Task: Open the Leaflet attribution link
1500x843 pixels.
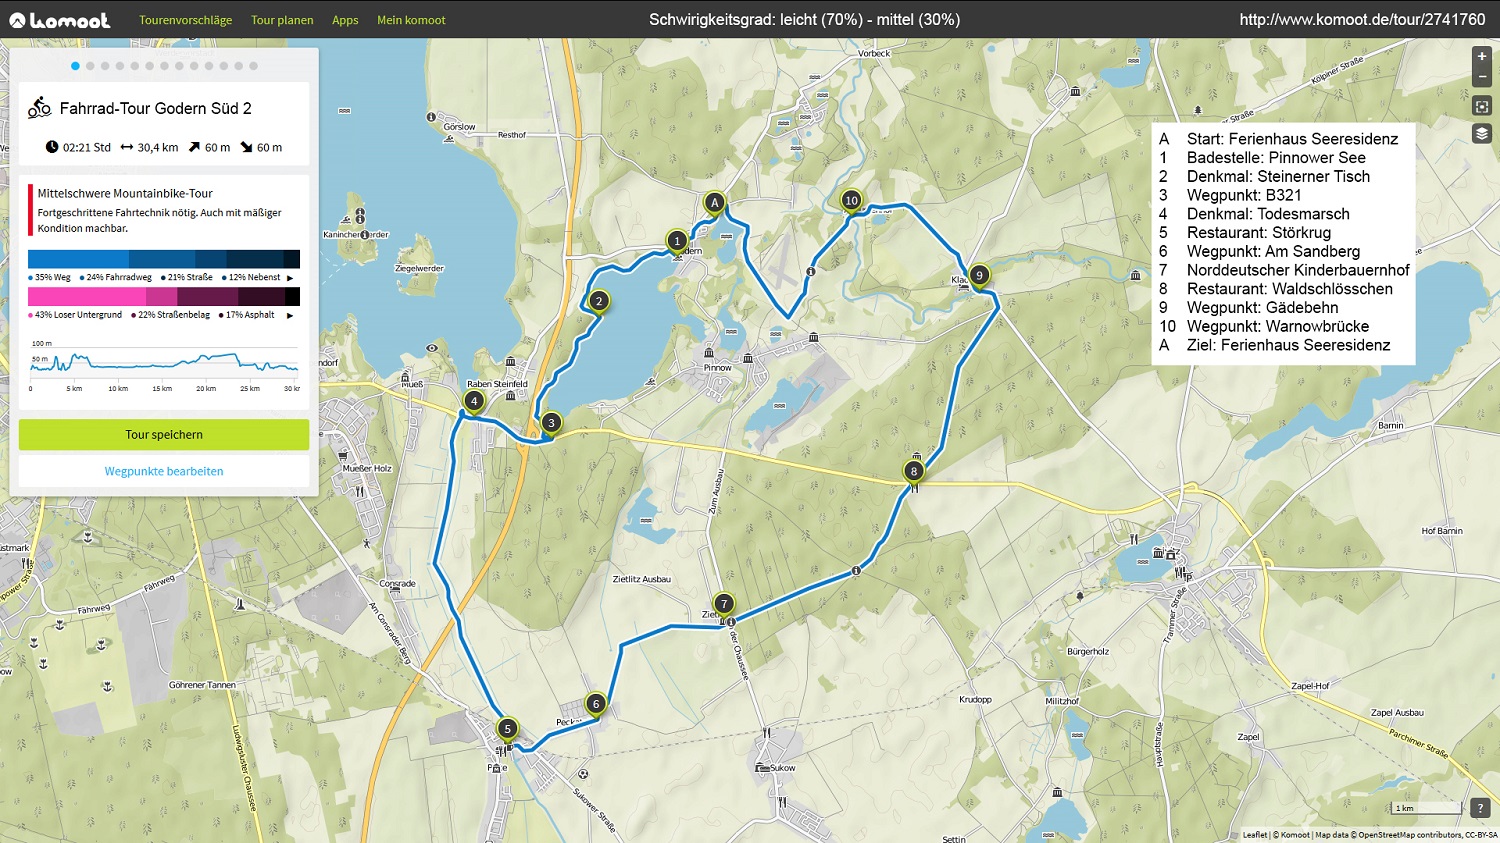Action: point(1255,835)
